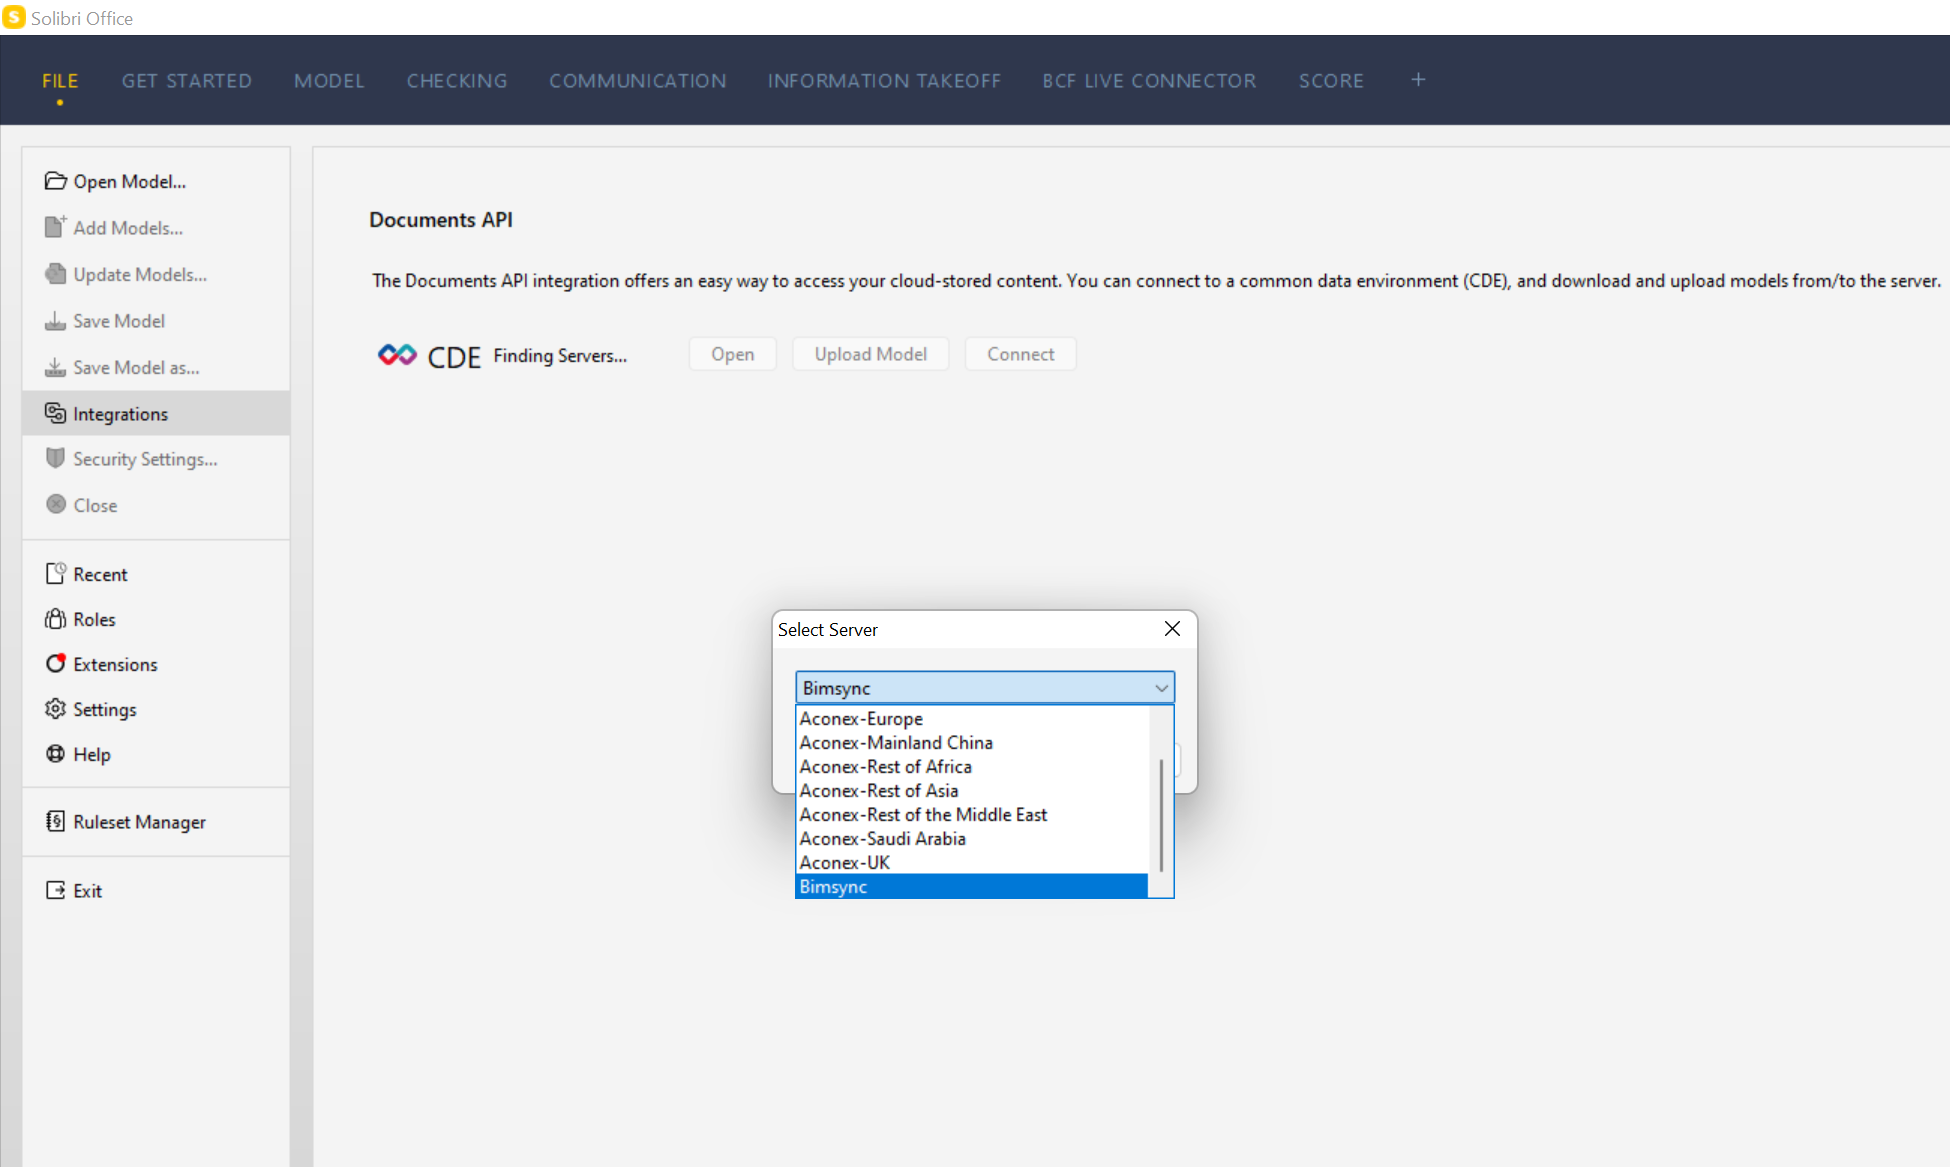Viewport: 1950px width, 1167px height.
Task: Switch to the BCF LIVE CONNECTOR tab
Action: [x=1149, y=81]
